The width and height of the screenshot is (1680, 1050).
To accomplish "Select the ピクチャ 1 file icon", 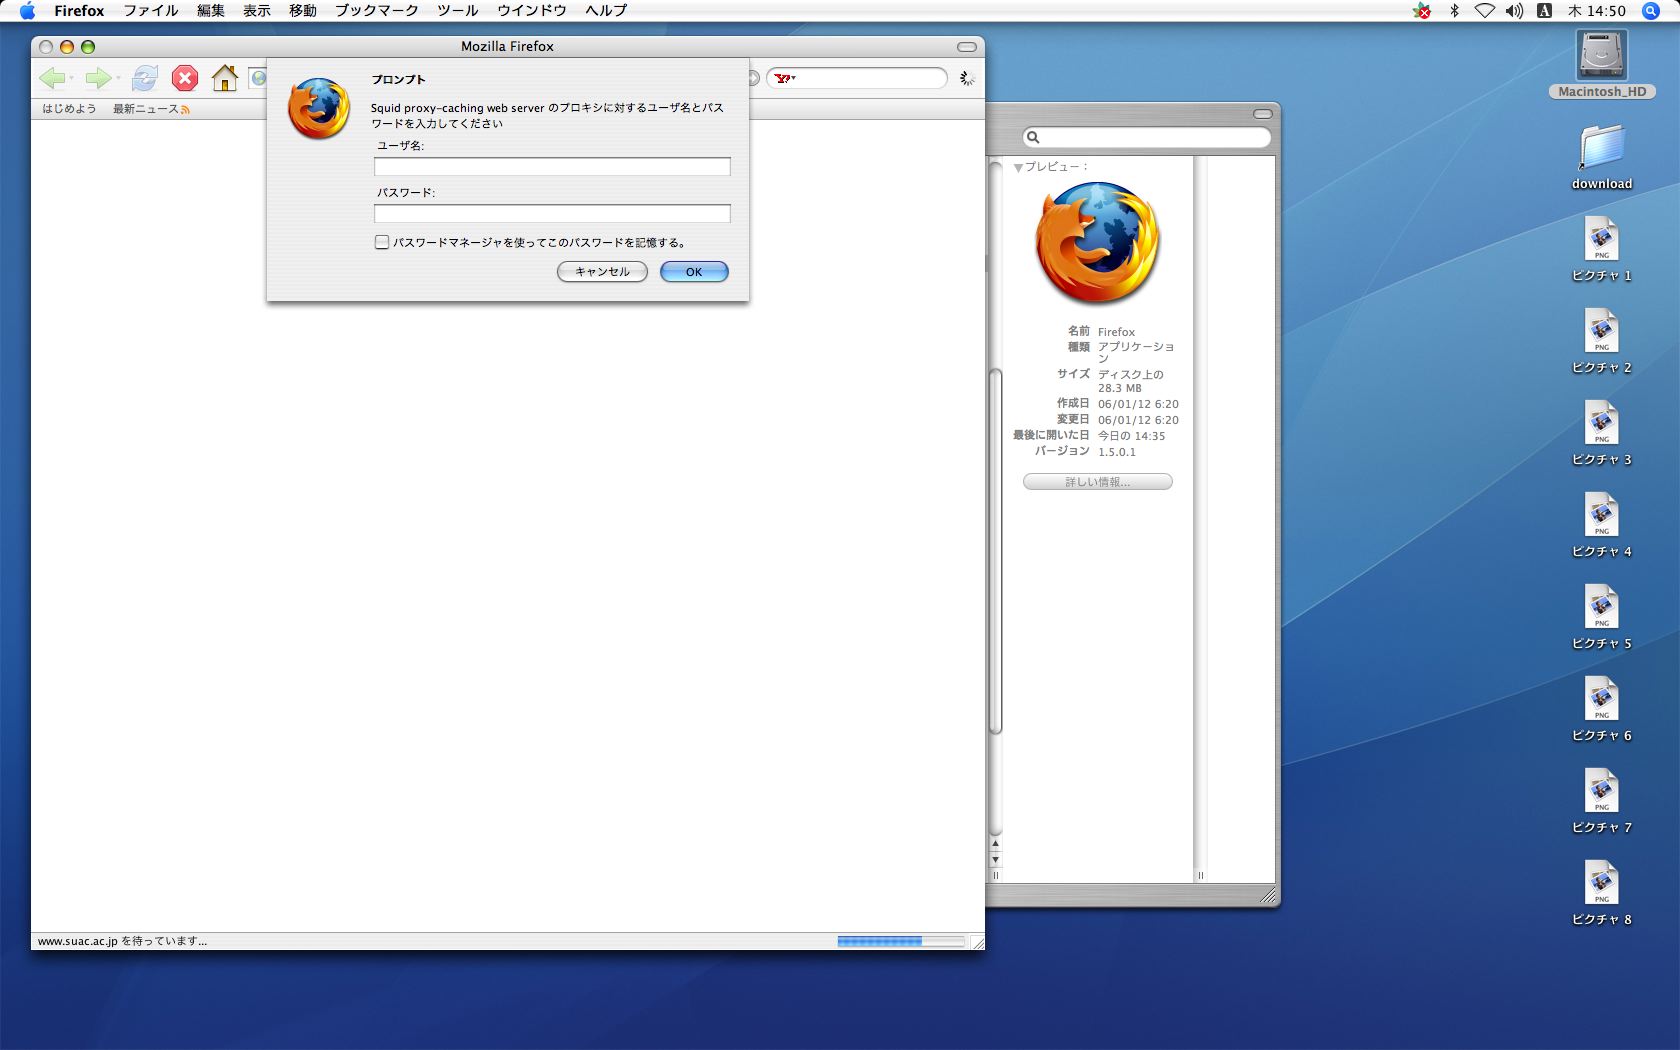I will 1602,240.
